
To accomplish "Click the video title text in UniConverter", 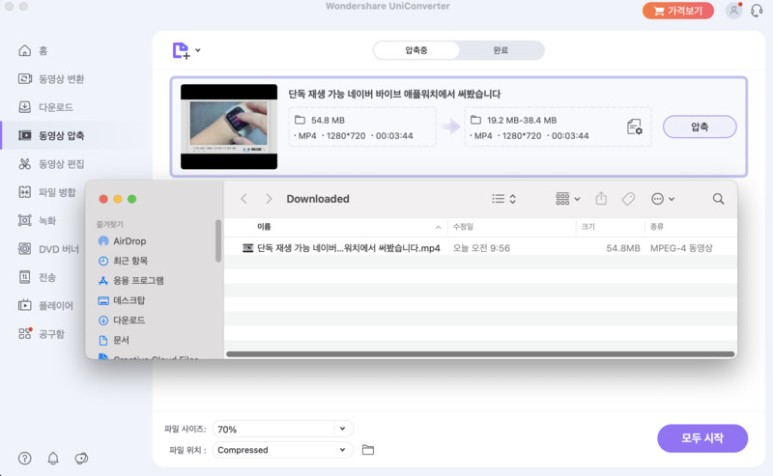I will [x=394, y=94].
